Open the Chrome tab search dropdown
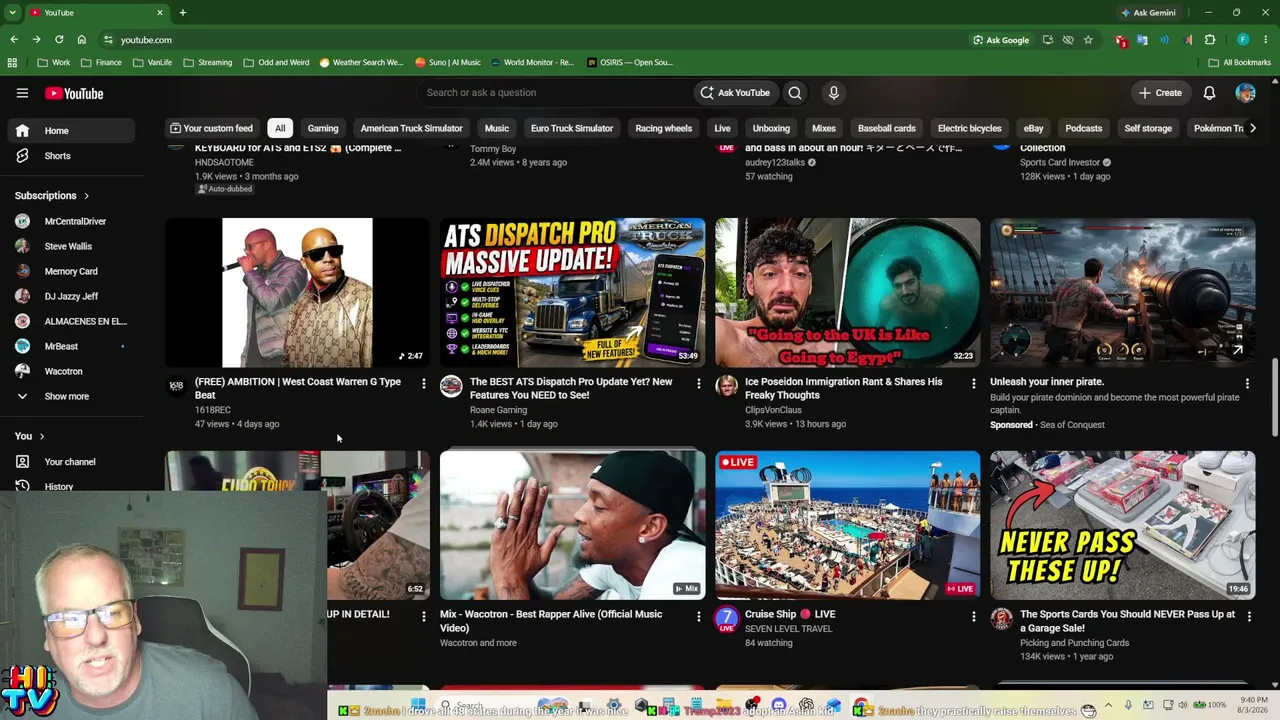The height and width of the screenshot is (720, 1280). pyautogui.click(x=12, y=13)
